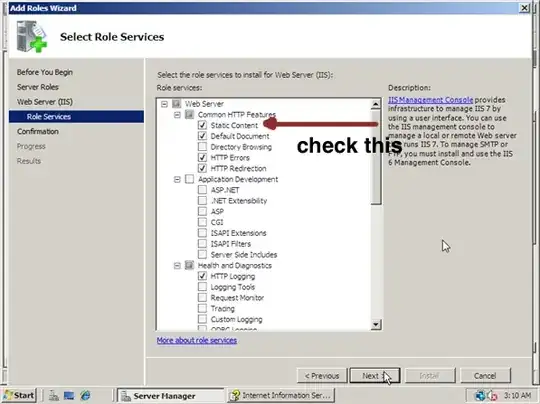
Task: Click the < Previous button
Action: 322,375
